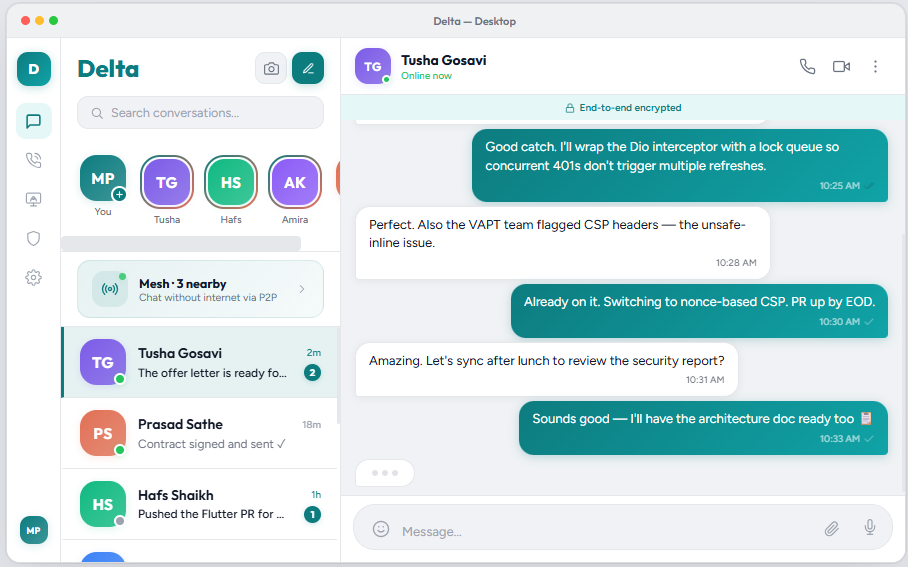Viewport: 908px width, 567px height.
Task: Click Contract signed and sent preview text
Action: tap(211, 444)
